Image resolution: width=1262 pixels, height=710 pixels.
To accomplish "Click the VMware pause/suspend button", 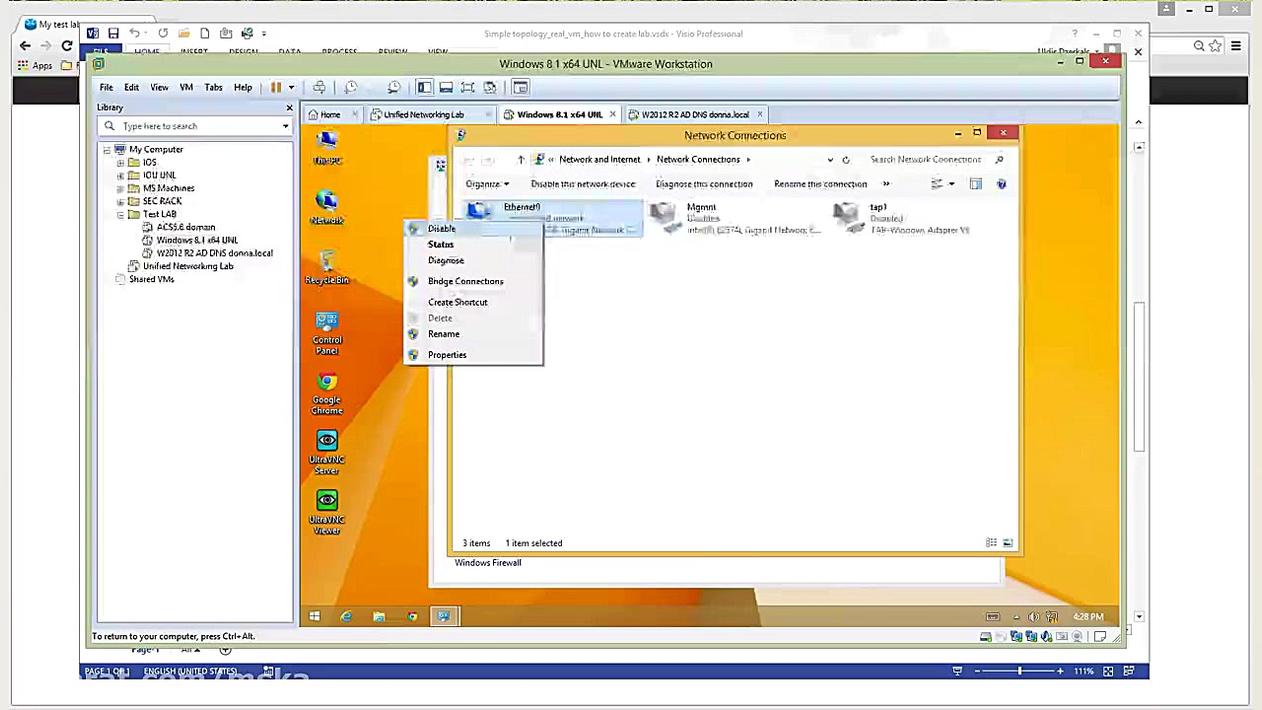I will tap(276, 87).
